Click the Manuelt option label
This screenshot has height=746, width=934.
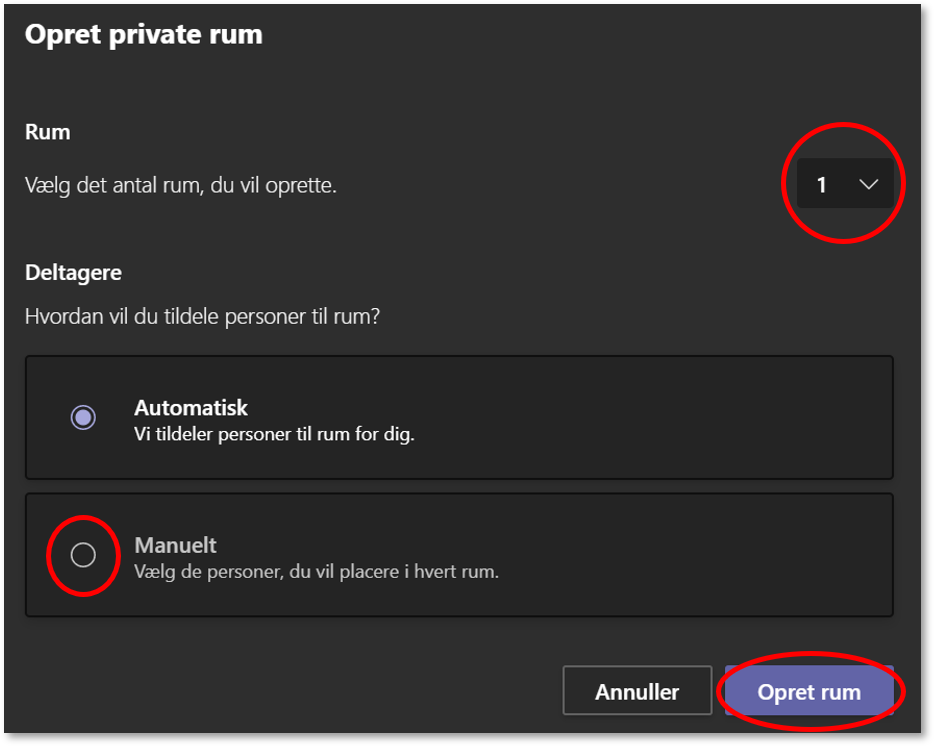click(x=175, y=545)
